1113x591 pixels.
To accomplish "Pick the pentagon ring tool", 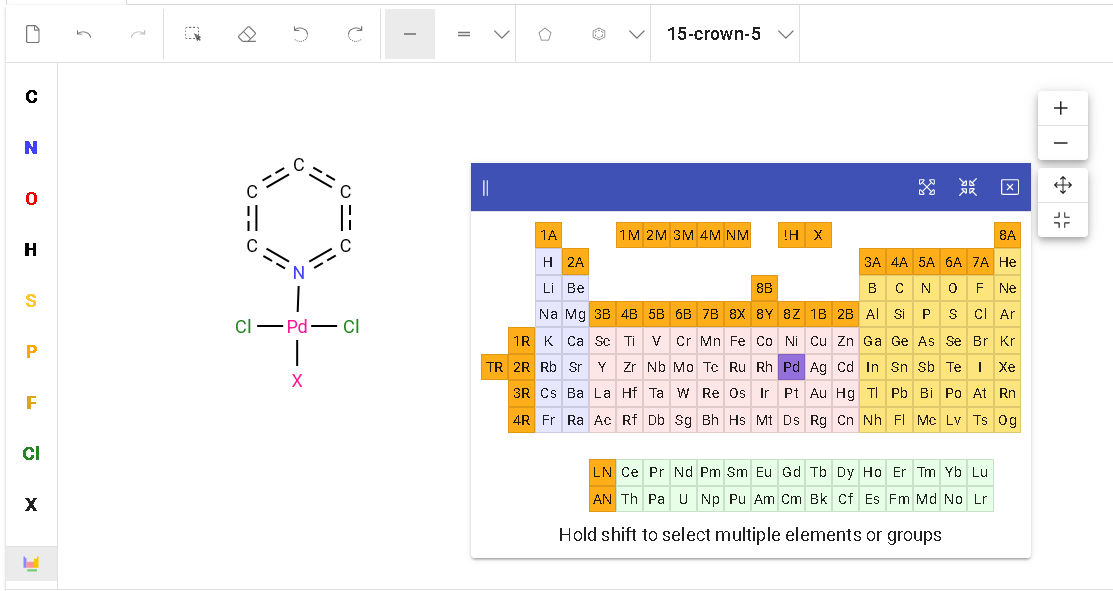I will (545, 34).
